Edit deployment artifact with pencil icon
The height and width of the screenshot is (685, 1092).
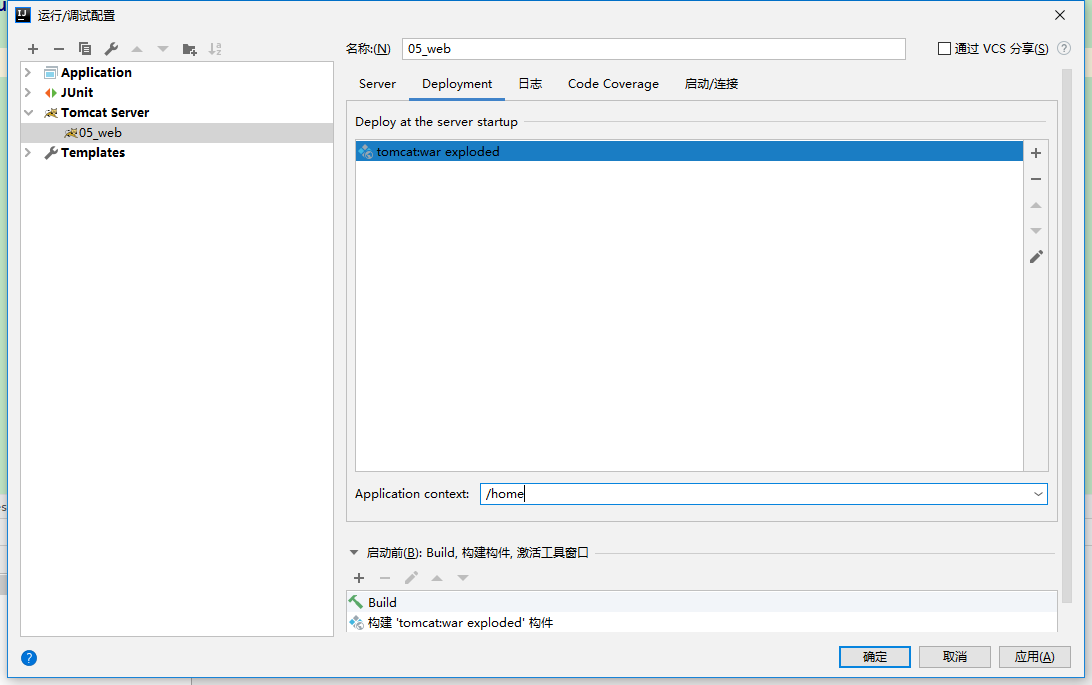coord(1036,257)
